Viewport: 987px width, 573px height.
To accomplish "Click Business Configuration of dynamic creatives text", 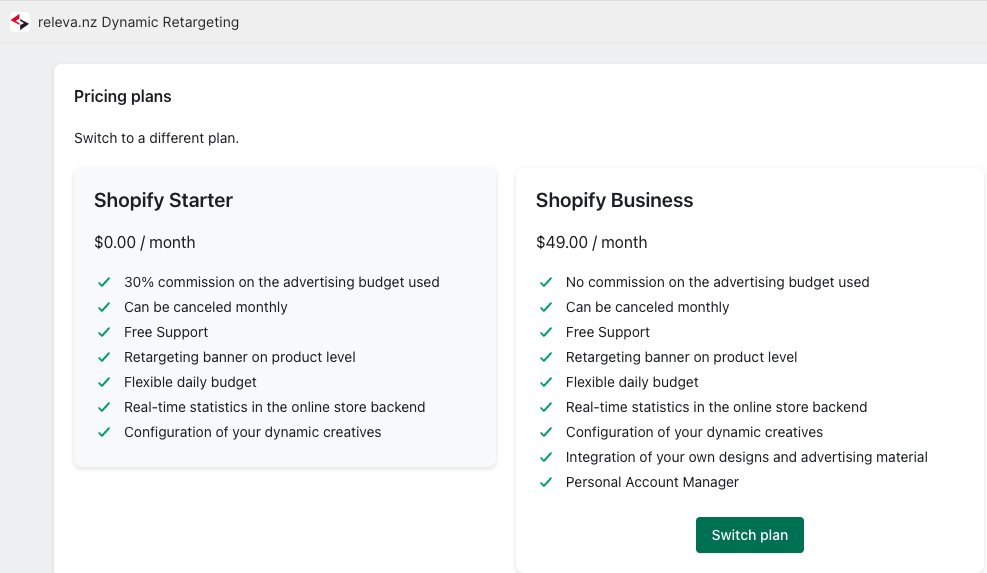I will click(x=694, y=432).
